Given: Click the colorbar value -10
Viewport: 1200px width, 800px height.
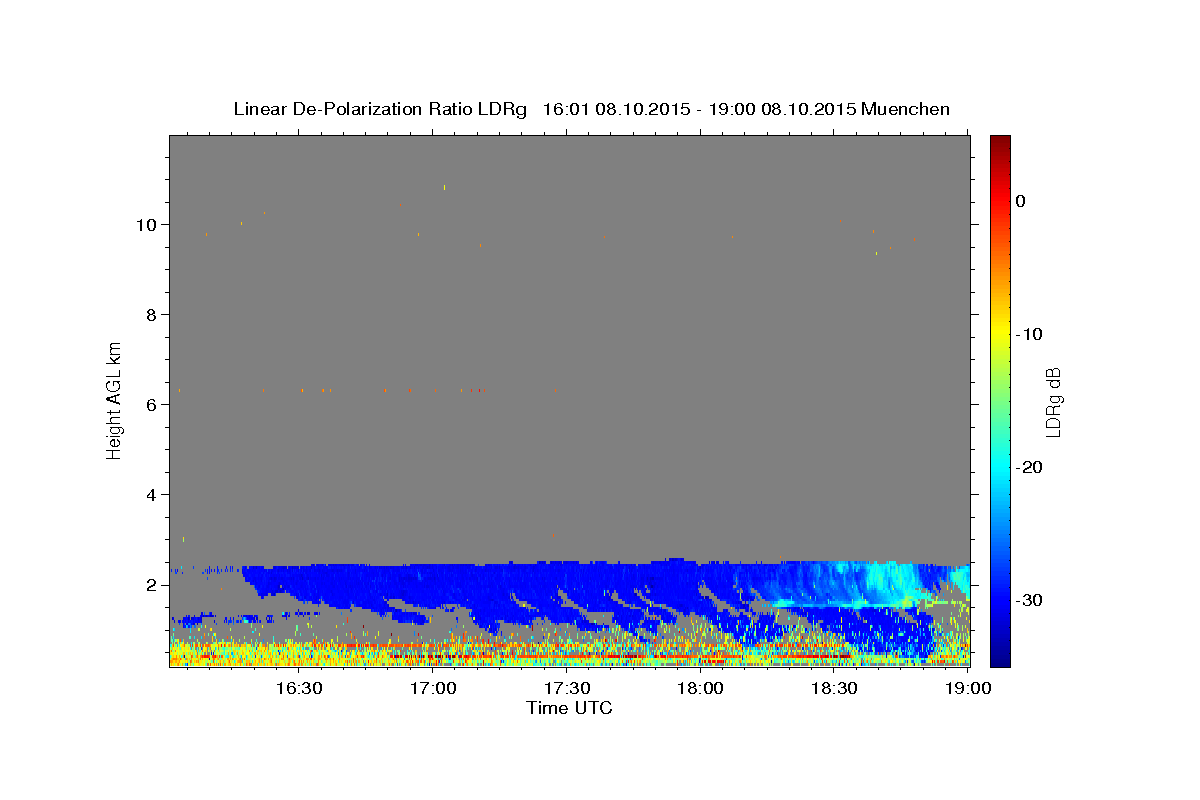Looking at the screenshot, I should tap(1031, 334).
